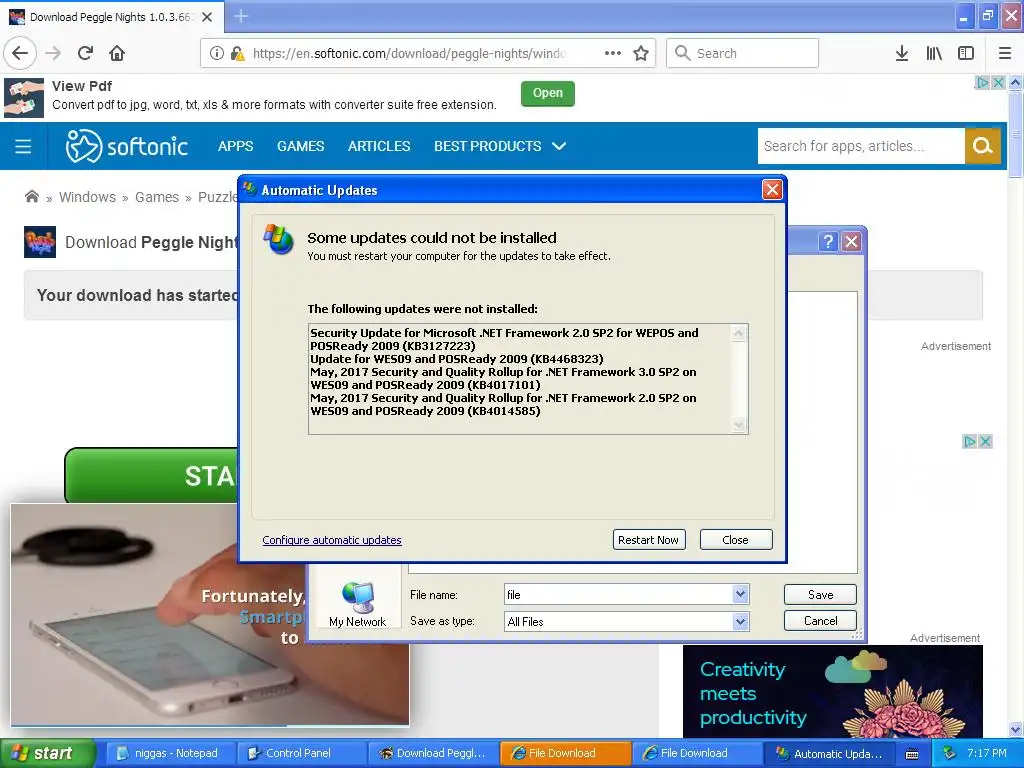The width and height of the screenshot is (1024, 768).
Task: Click the View Pdf ad image thumbnail
Action: [x=24, y=98]
